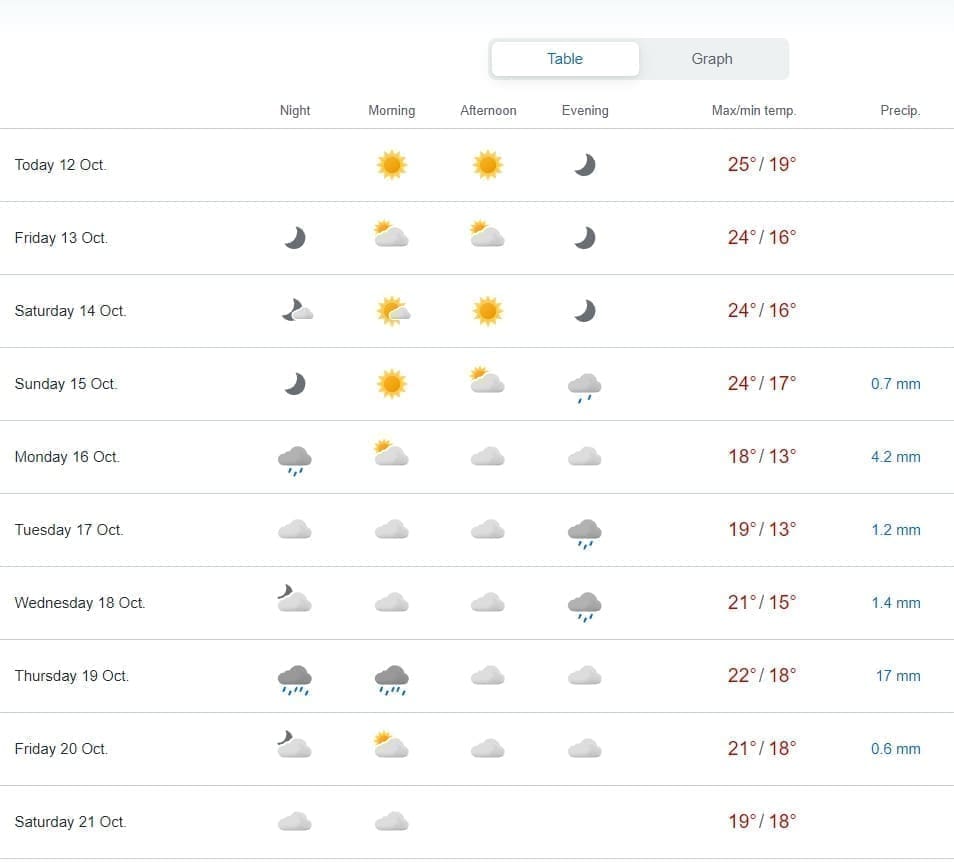This screenshot has width=954, height=862.
Task: Switch to the Graph tab
Action: (x=711, y=59)
